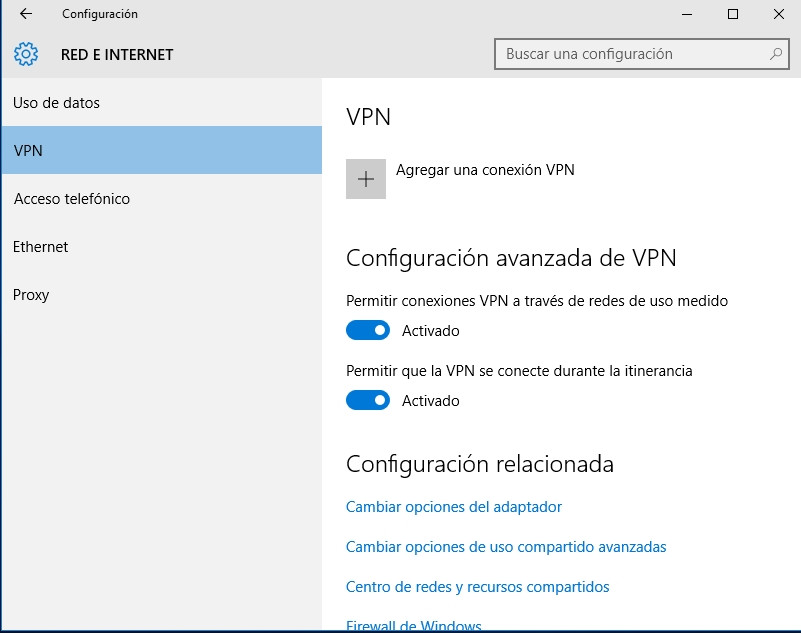Image resolution: width=801 pixels, height=633 pixels.
Task: Open Uso de datos section
Action: (57, 103)
